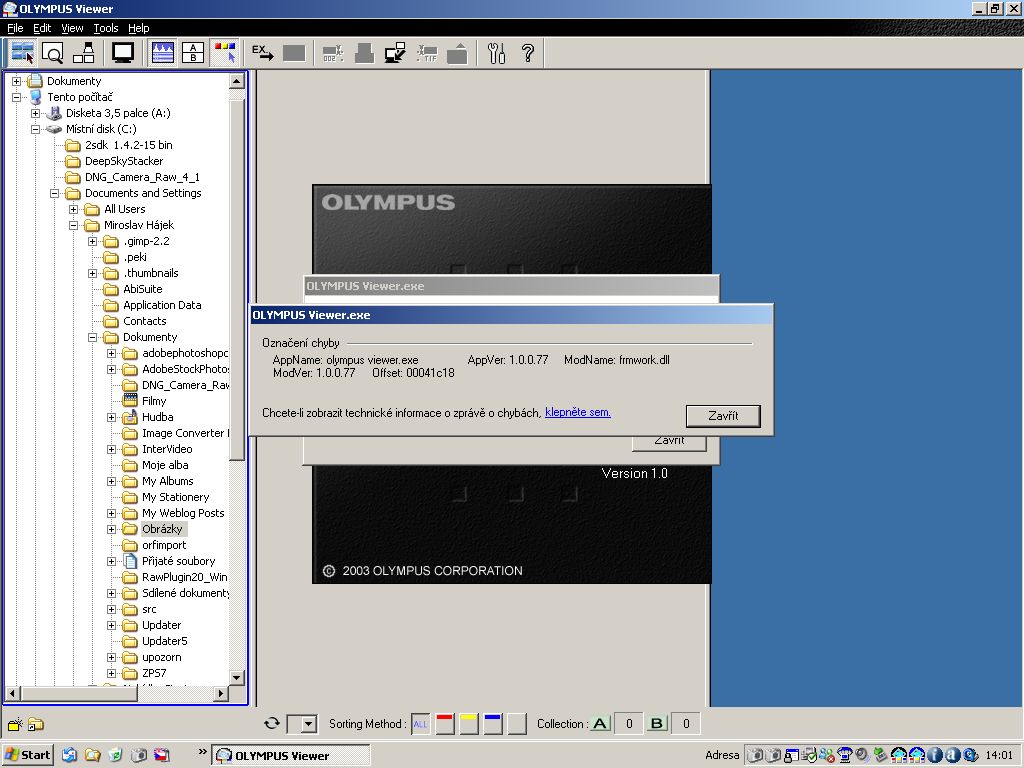This screenshot has width=1024, height=768.
Task: Click the question mark help icon
Action: pyautogui.click(x=528, y=53)
